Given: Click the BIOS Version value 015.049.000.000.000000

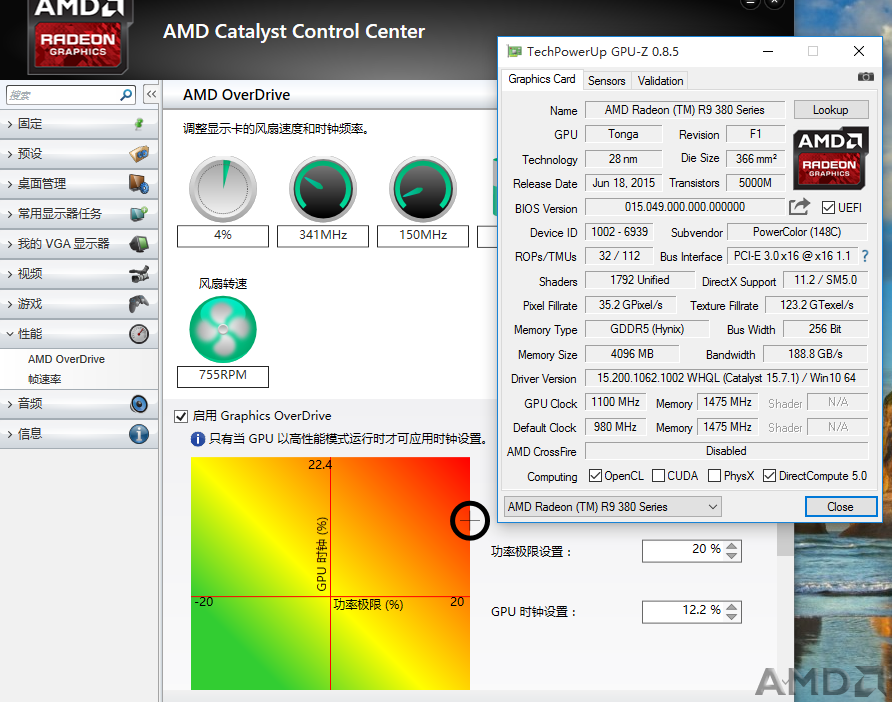Looking at the screenshot, I should click(685, 207).
